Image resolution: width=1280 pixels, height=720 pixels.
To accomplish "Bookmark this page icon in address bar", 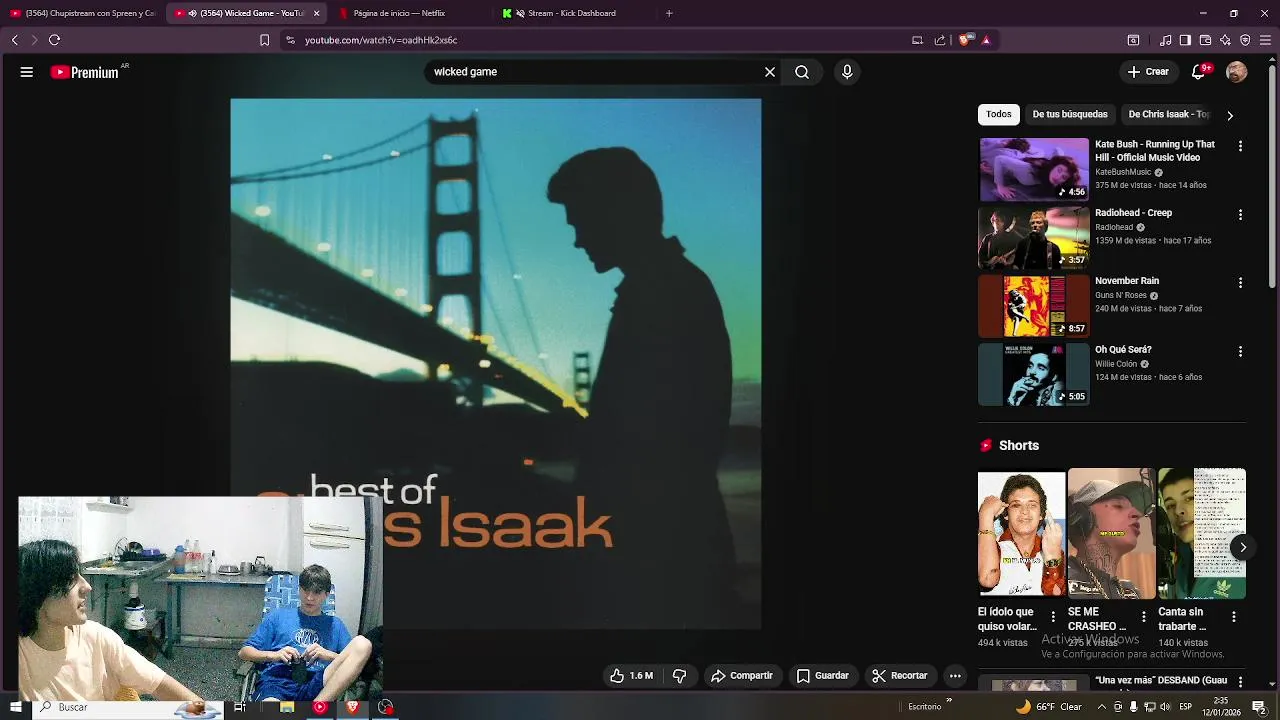I will 264,40.
